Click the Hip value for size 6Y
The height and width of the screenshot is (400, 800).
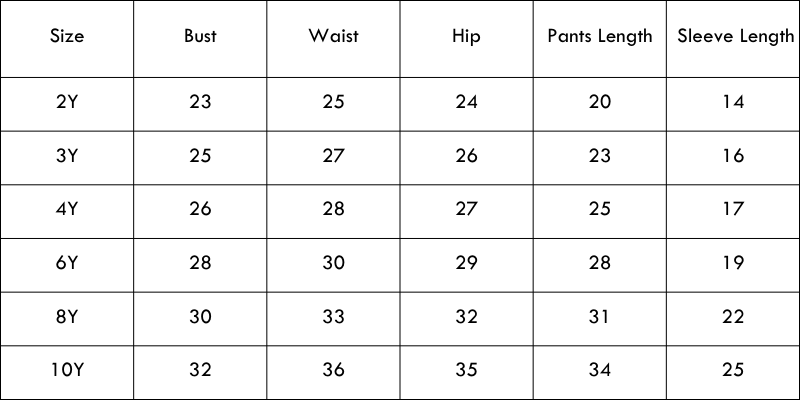click(x=466, y=263)
